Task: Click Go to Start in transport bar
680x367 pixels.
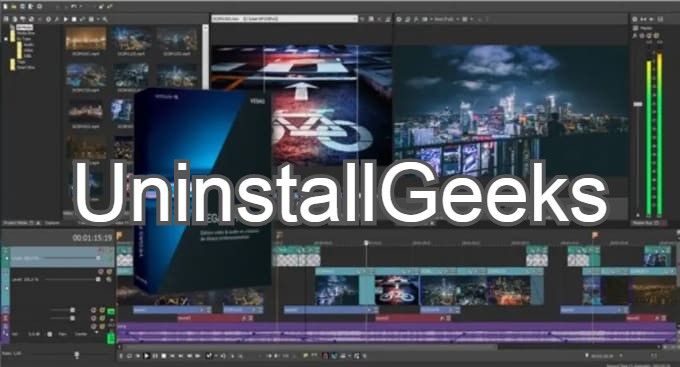Action: [x=172, y=356]
